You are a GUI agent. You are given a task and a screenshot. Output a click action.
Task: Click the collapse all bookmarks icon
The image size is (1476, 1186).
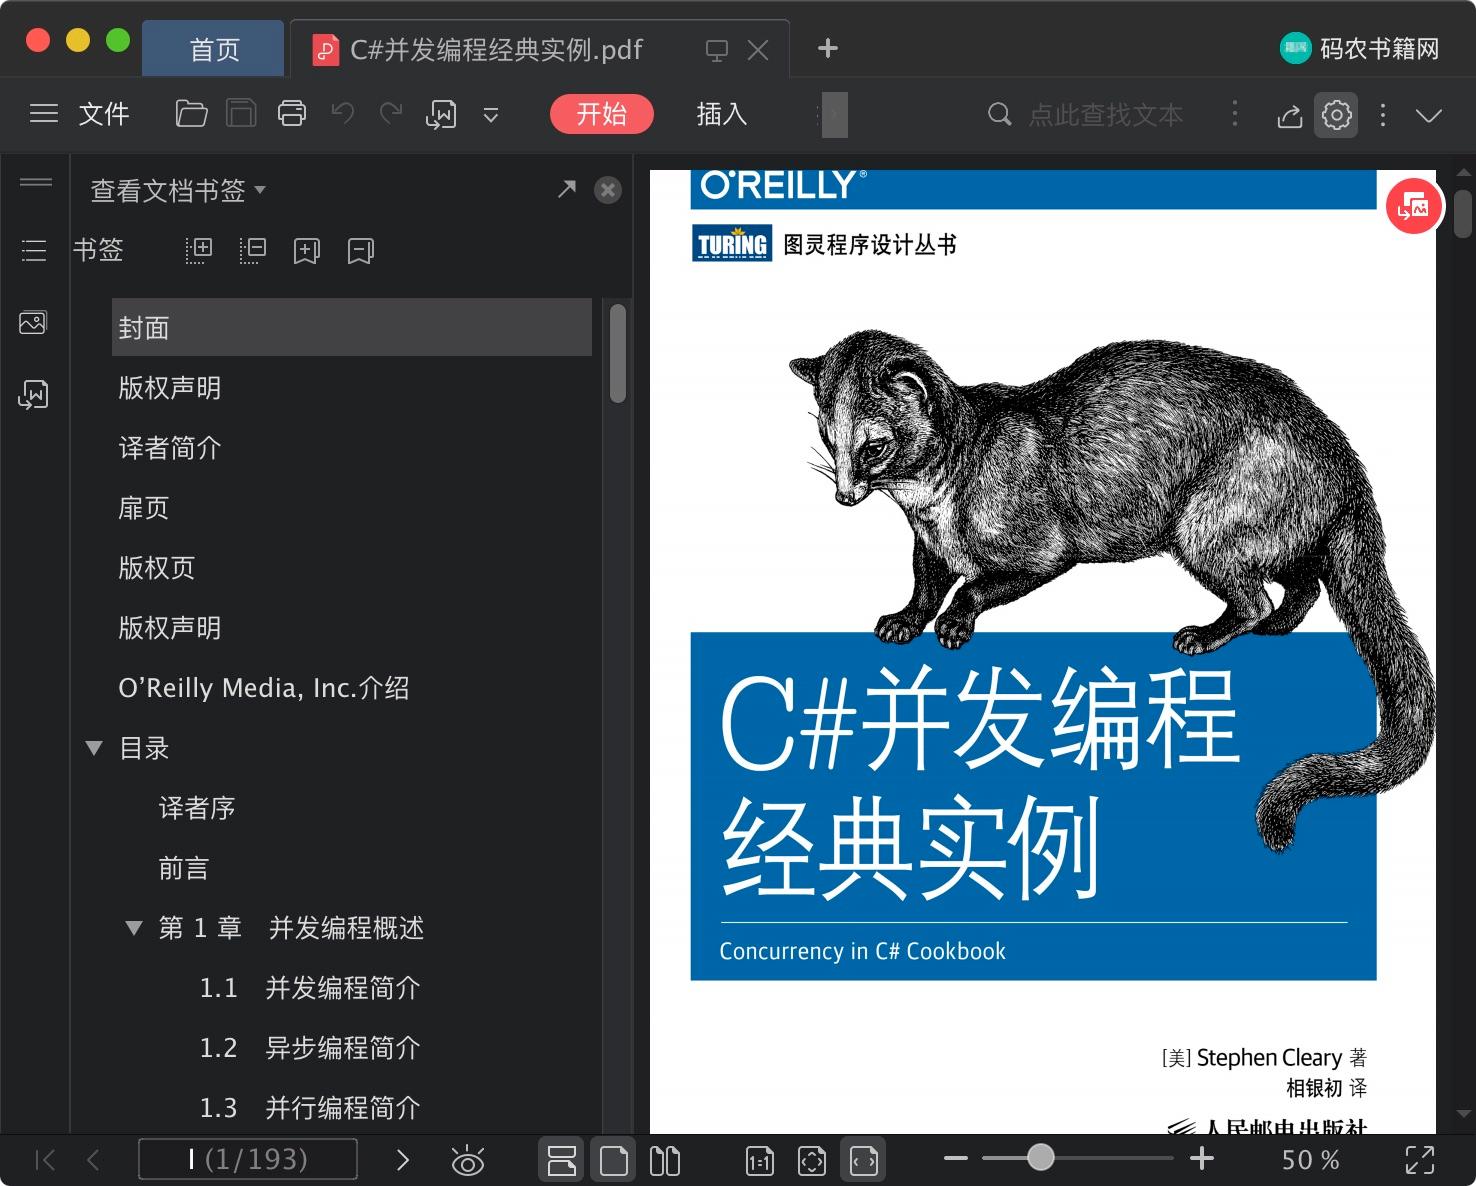[253, 250]
